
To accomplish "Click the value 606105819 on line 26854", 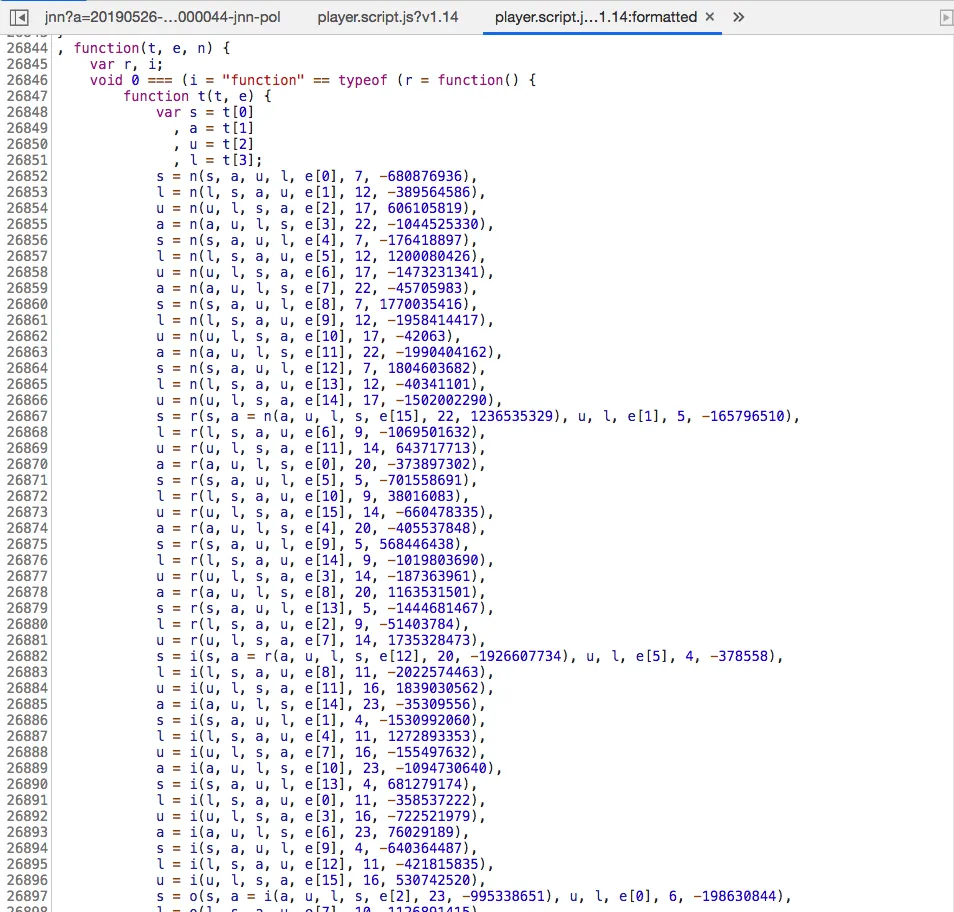I will [x=425, y=208].
